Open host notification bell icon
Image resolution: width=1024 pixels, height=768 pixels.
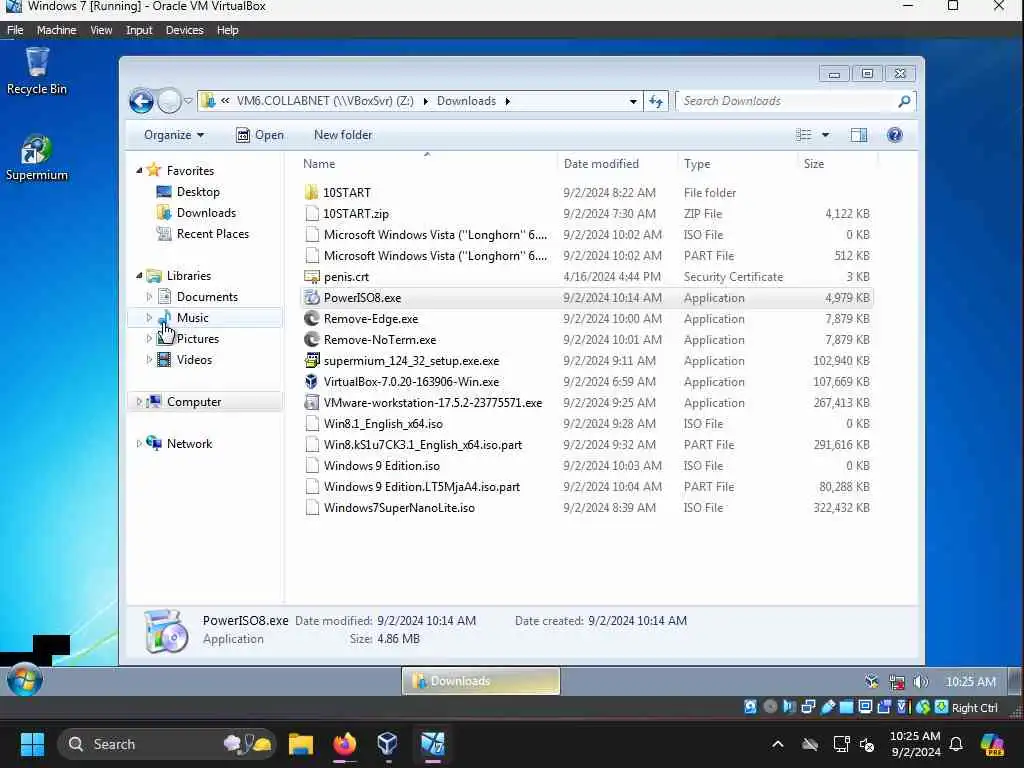pyautogui.click(x=956, y=744)
